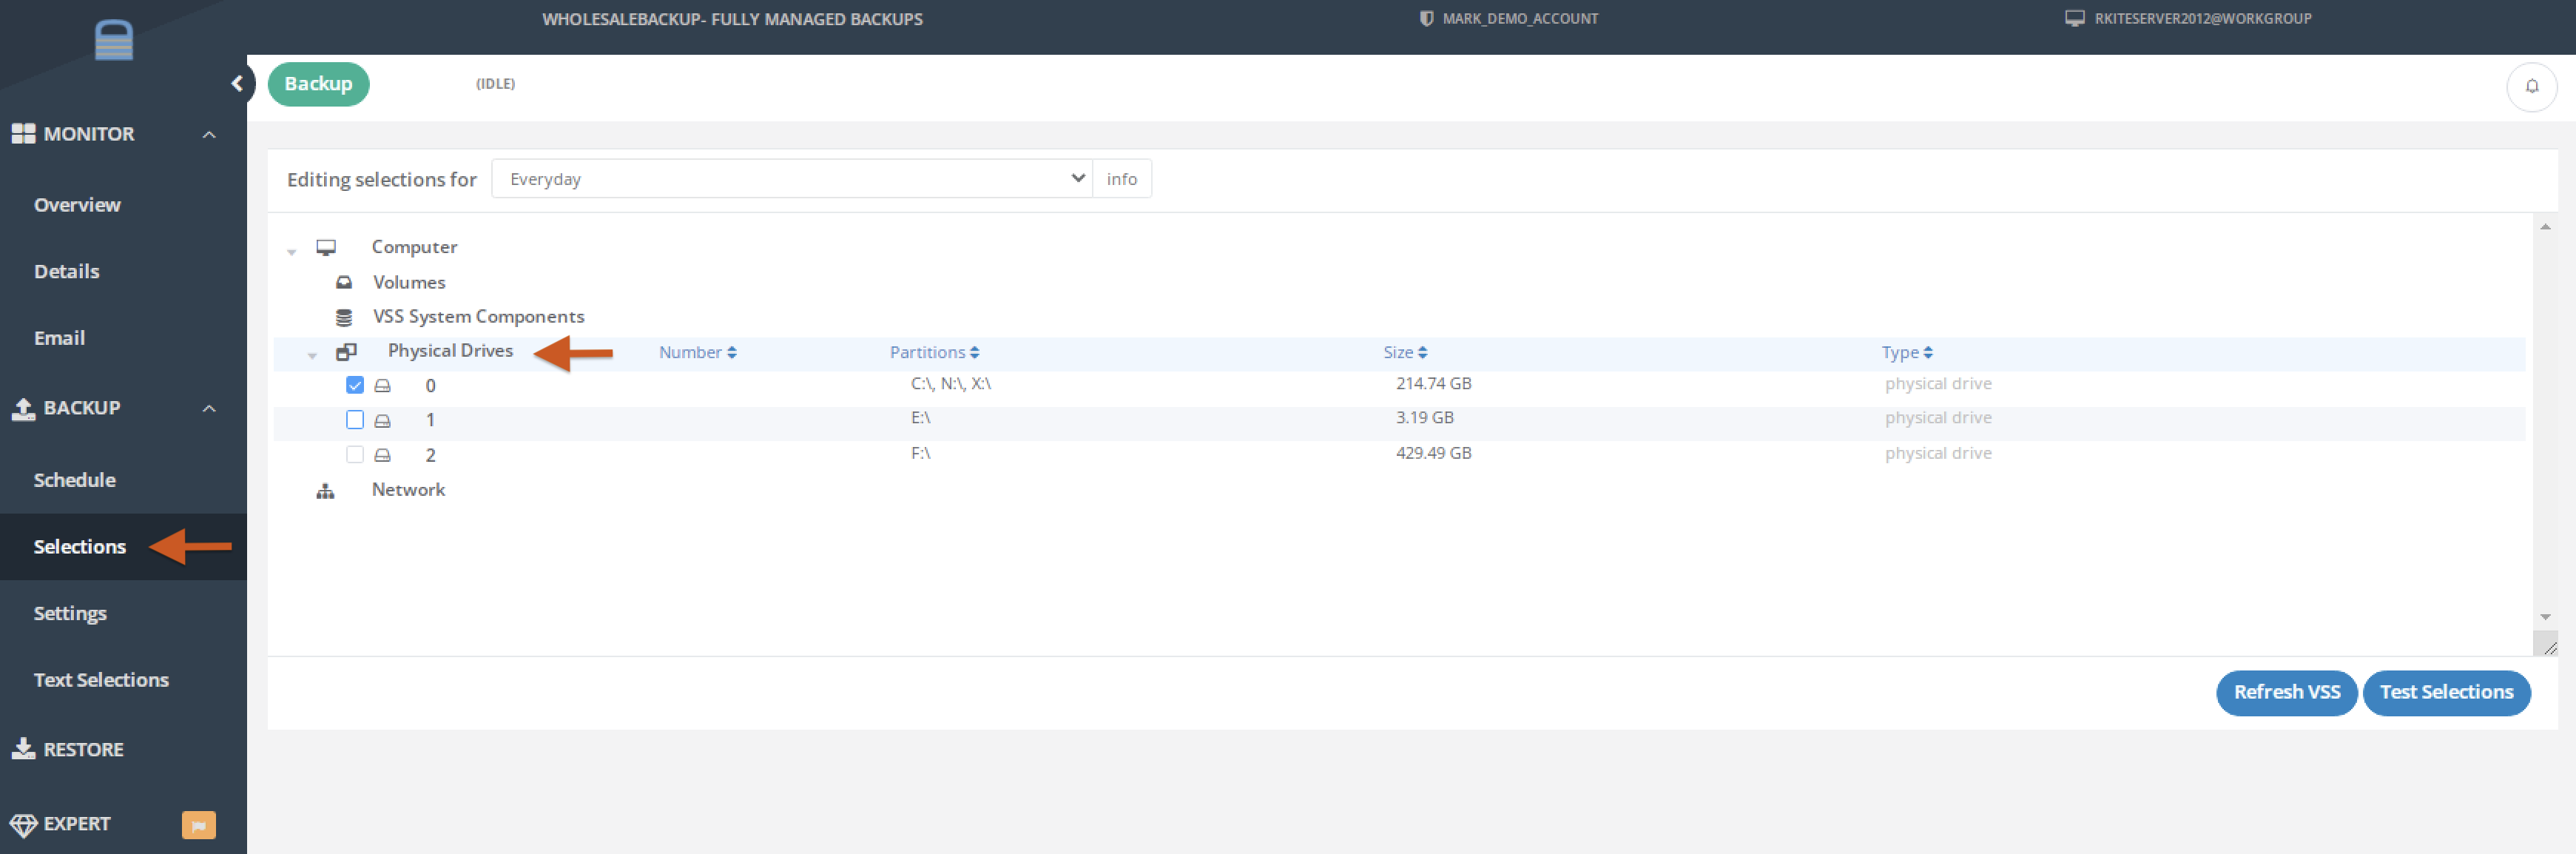Click the drive icon for drive 0
The width and height of the screenshot is (2576, 854).
pyautogui.click(x=382, y=386)
